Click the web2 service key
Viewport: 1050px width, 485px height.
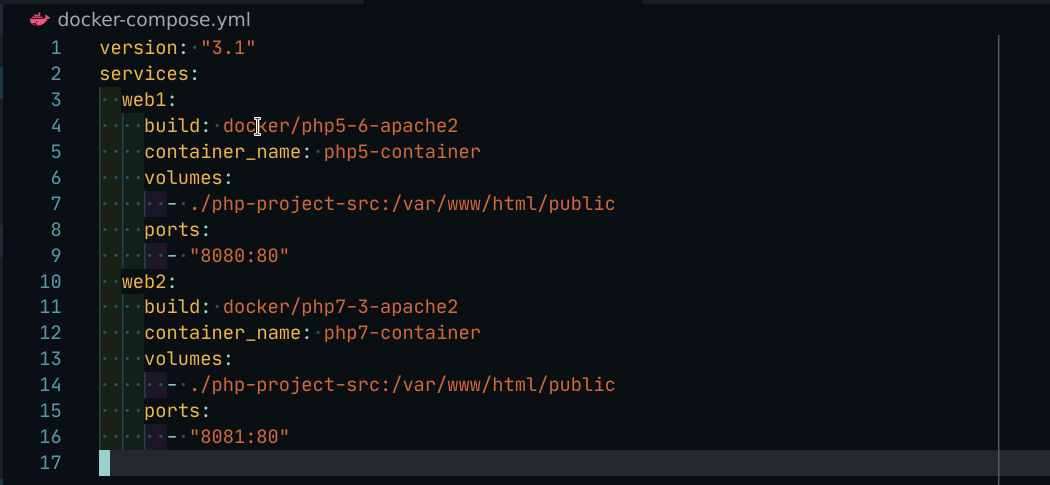[x=146, y=281]
